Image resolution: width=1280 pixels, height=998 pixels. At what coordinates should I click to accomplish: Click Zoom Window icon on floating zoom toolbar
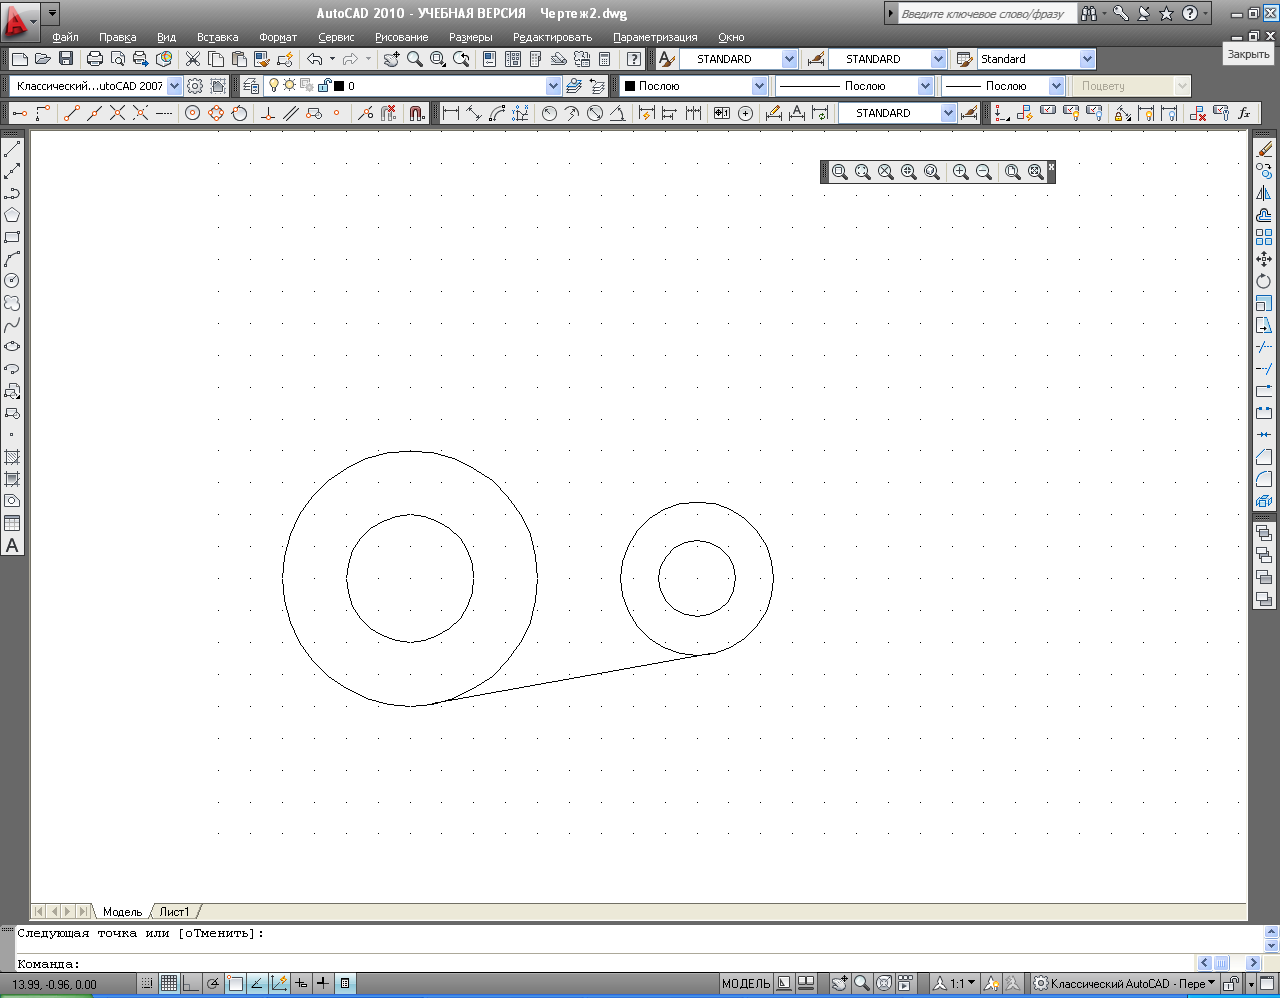[x=840, y=172]
